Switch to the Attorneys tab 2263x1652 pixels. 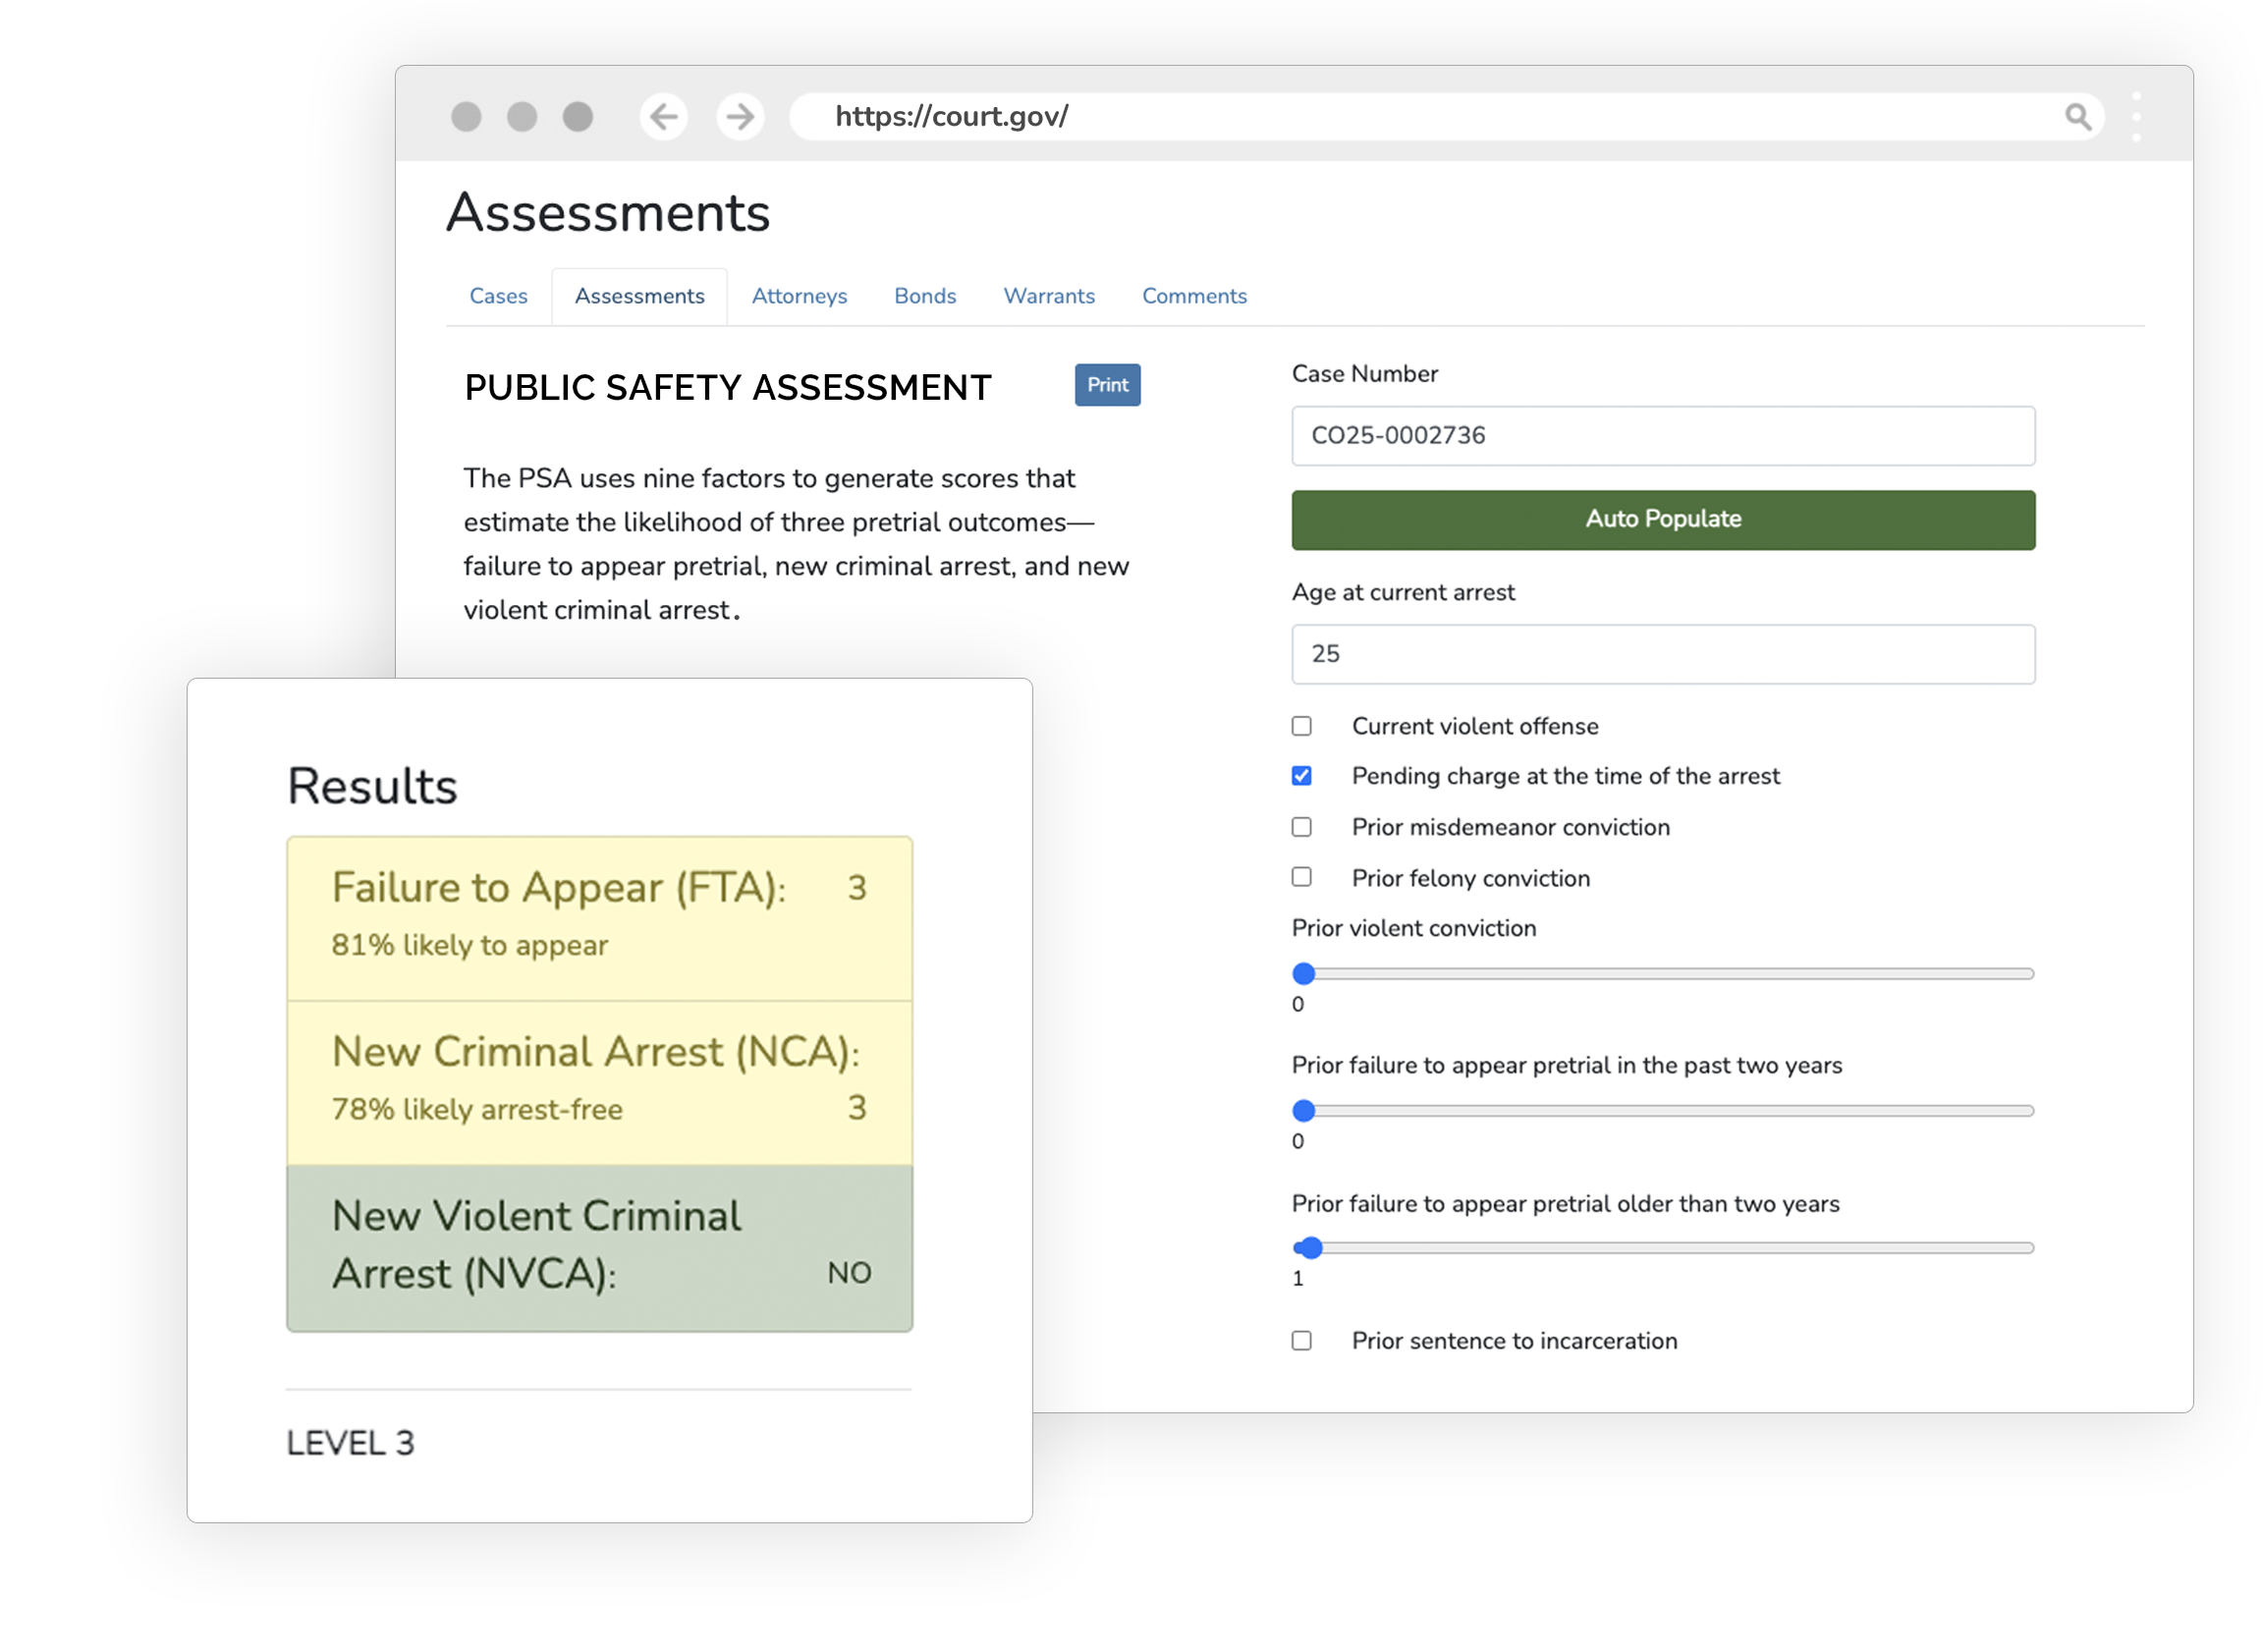(799, 296)
